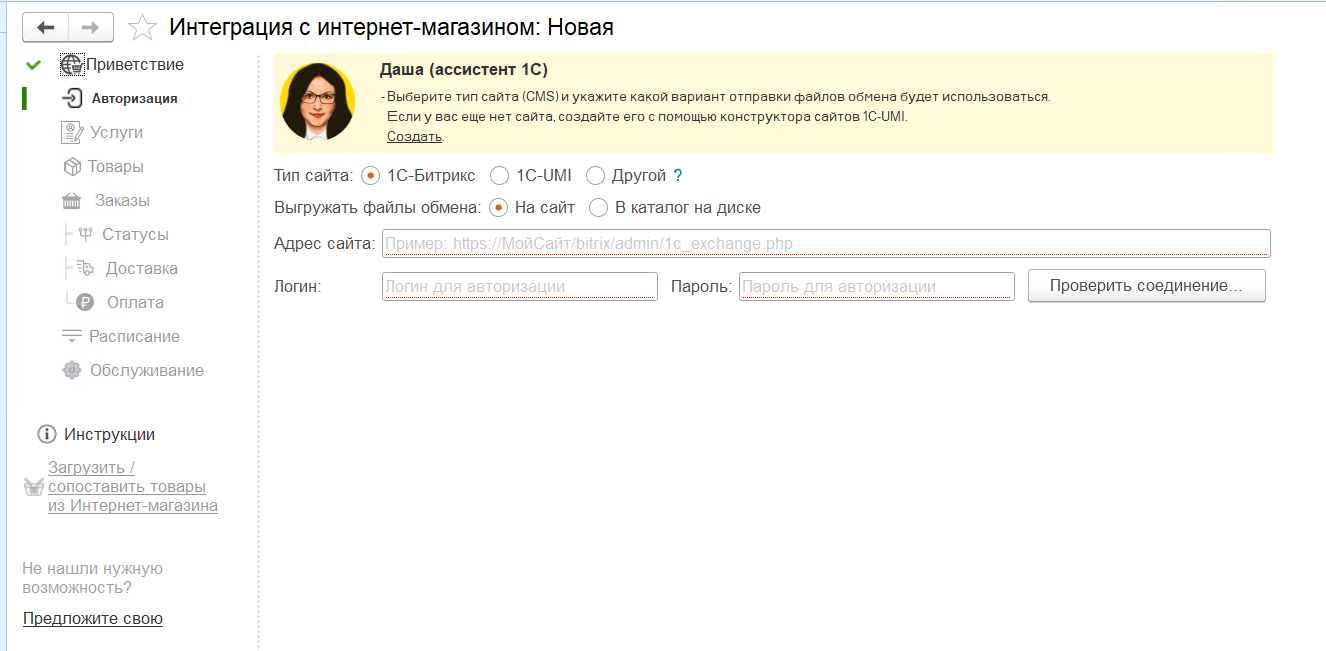Open the Статусы subsection
The width and height of the screenshot is (1326, 651).
[135, 234]
